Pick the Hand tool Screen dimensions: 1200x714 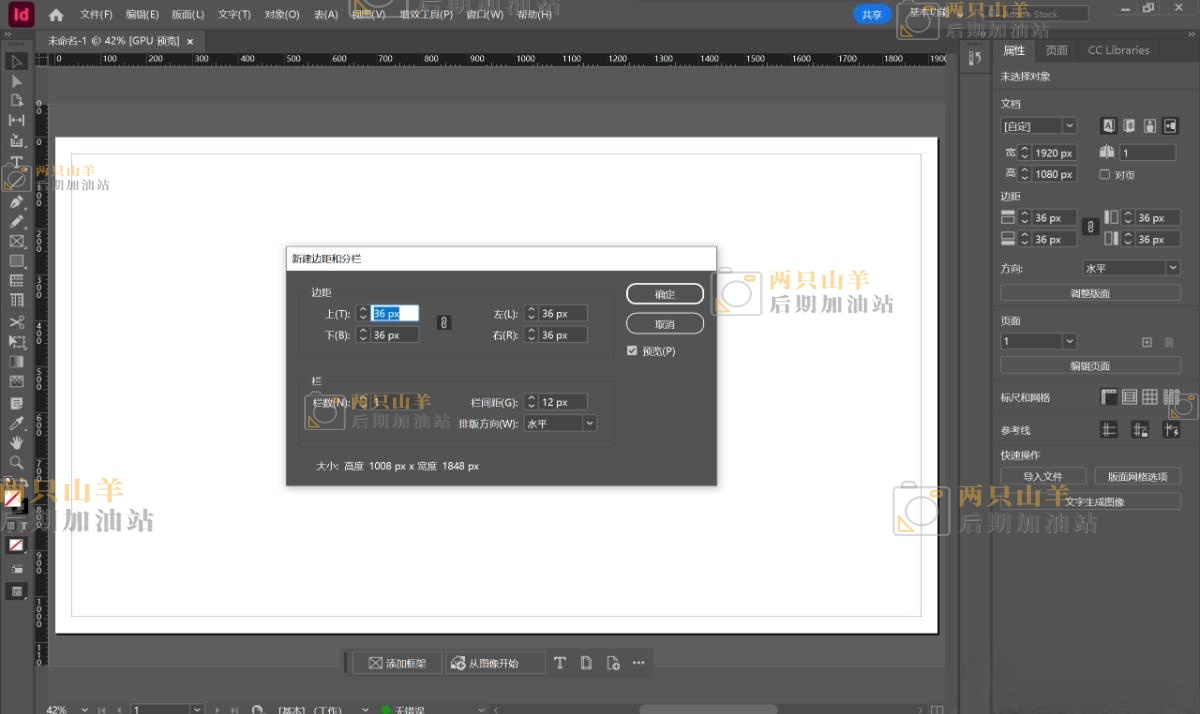point(16,442)
